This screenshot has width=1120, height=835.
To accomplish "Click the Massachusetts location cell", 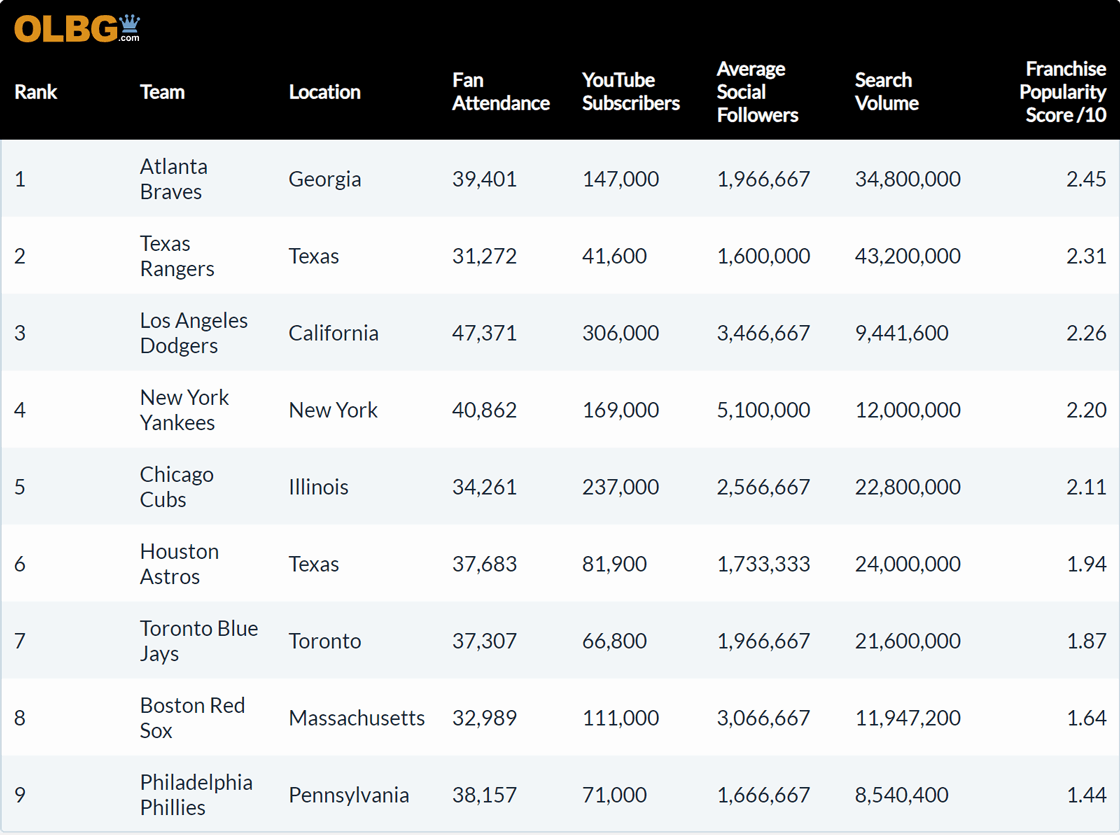I will coord(356,718).
